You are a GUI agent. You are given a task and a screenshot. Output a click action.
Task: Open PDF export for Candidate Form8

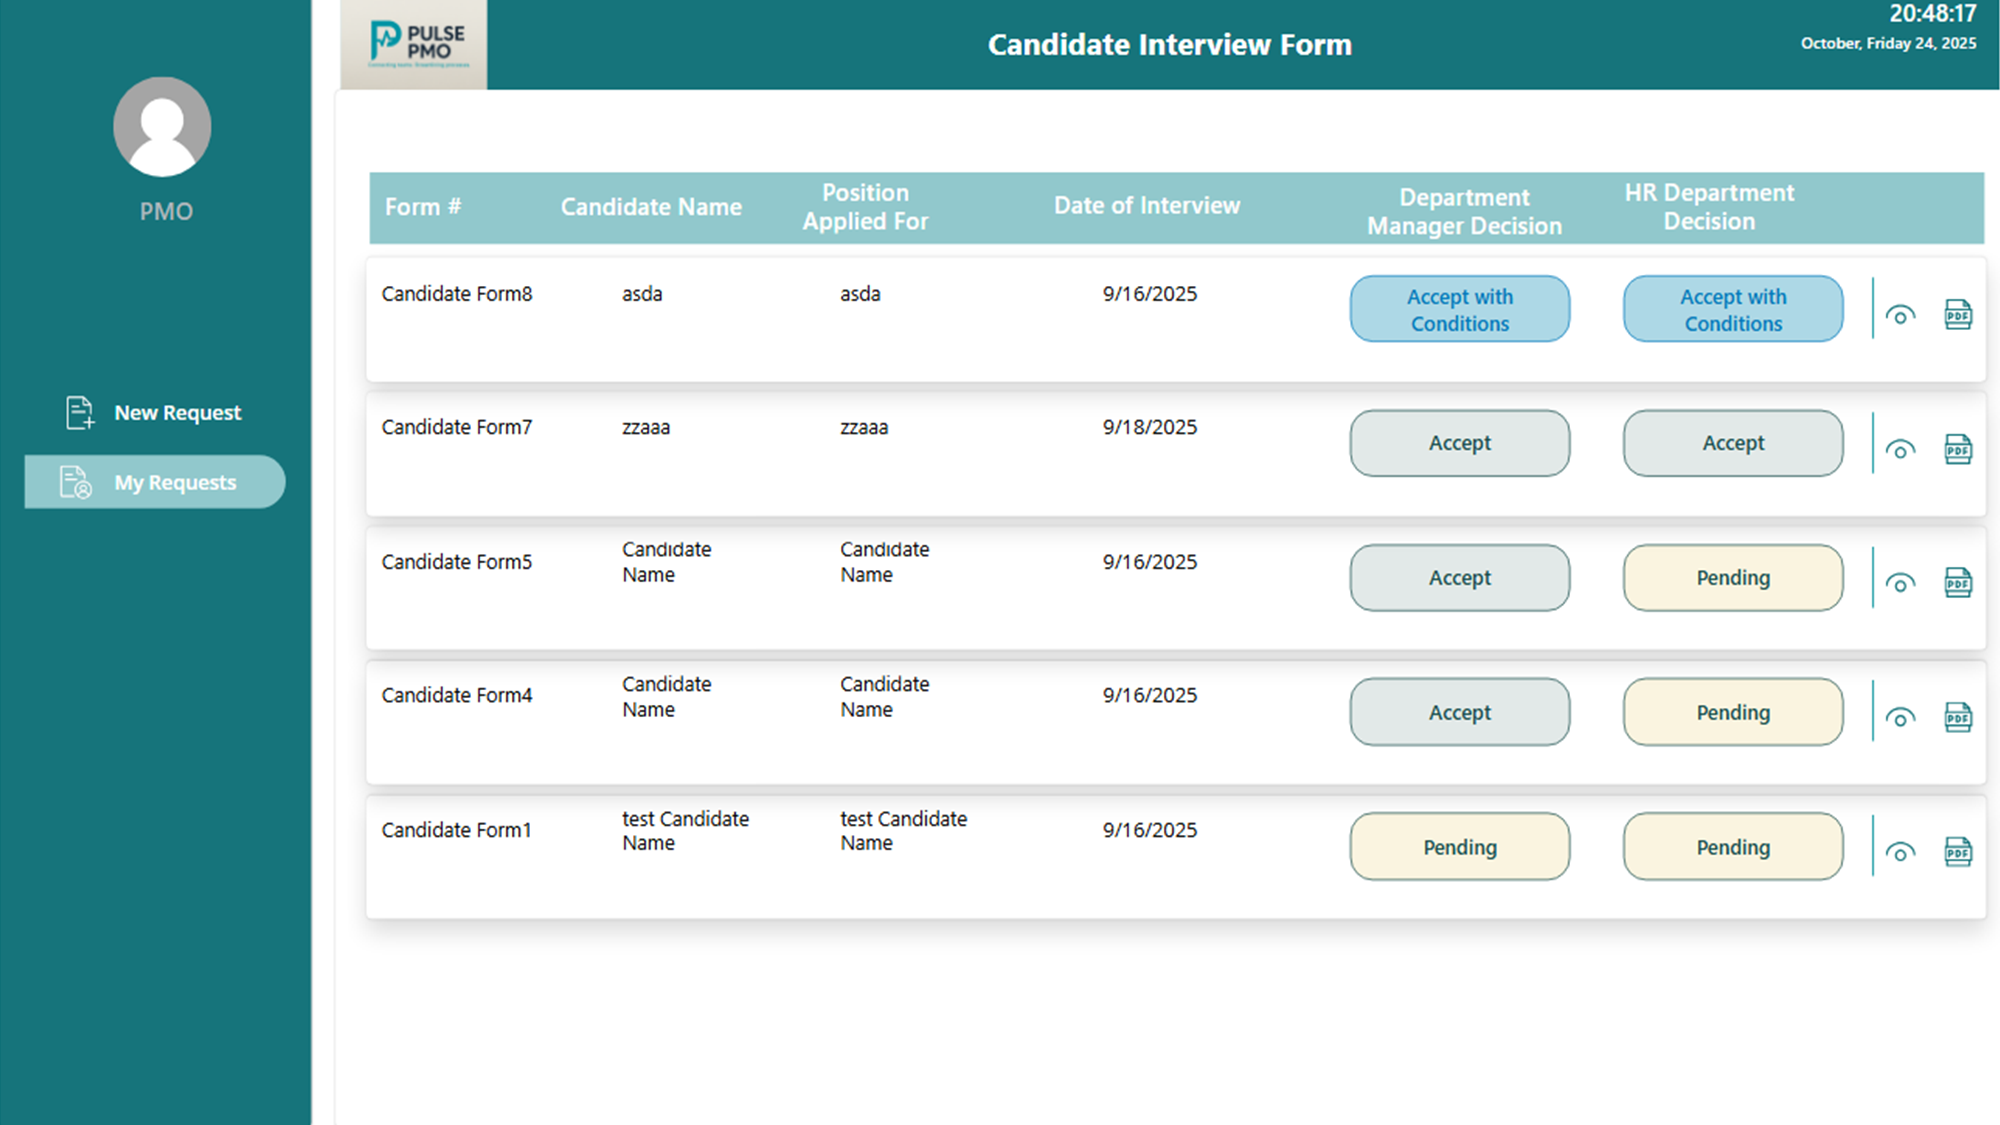[x=1958, y=313]
